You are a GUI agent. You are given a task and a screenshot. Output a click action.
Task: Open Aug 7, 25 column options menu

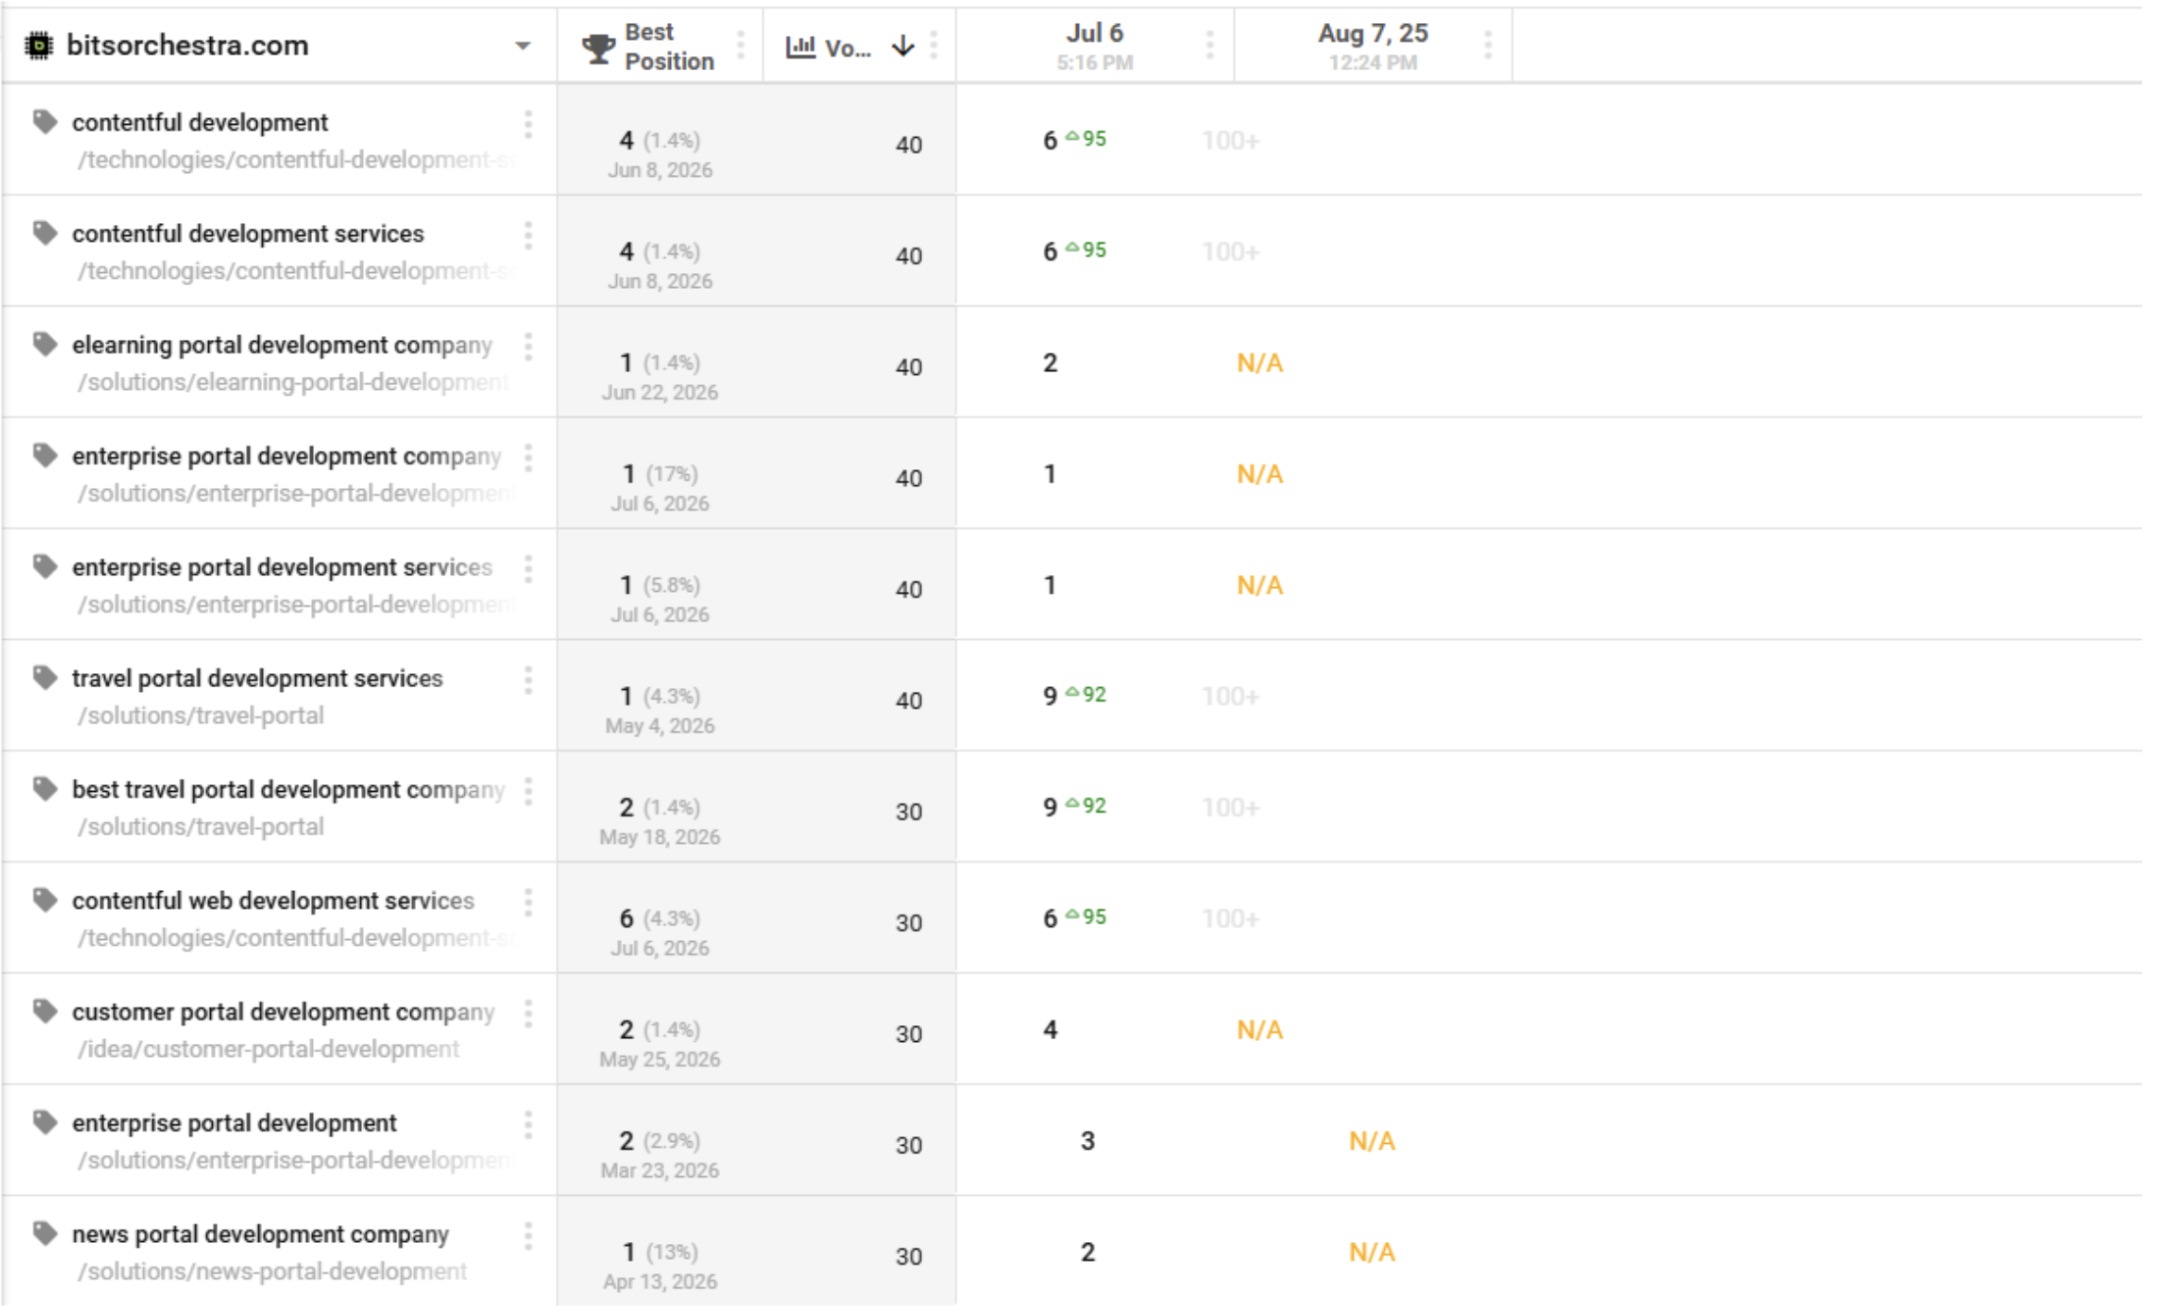[x=1488, y=45]
